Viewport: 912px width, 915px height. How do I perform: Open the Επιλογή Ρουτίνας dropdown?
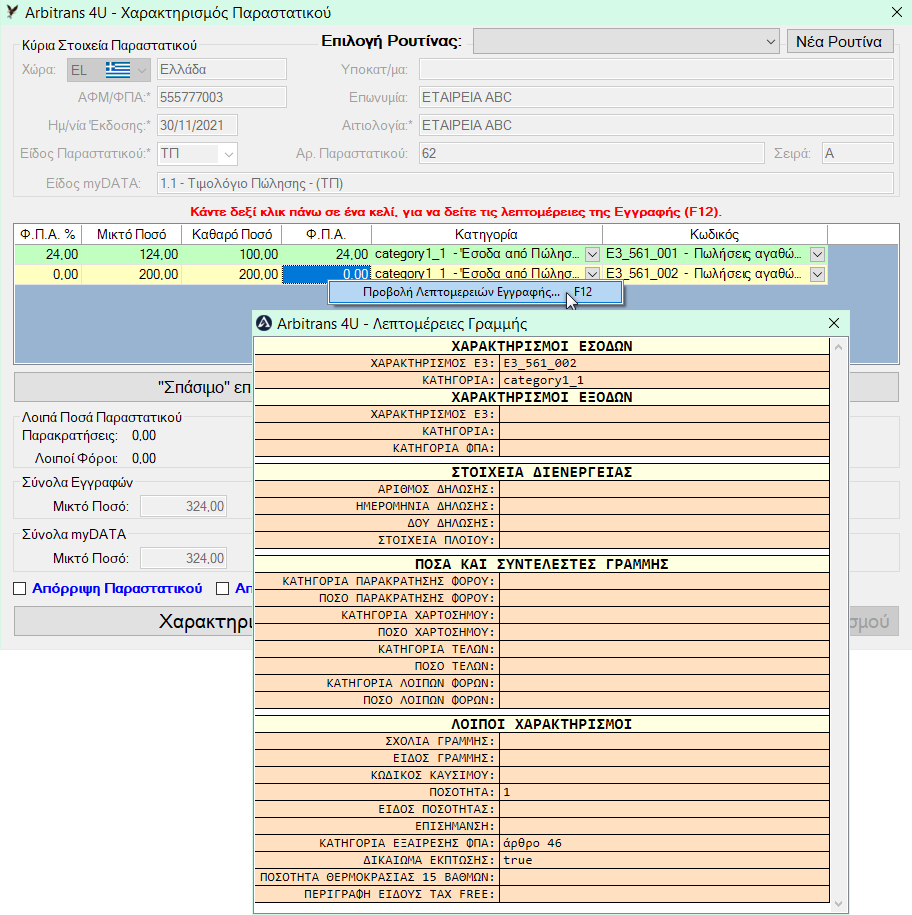626,41
